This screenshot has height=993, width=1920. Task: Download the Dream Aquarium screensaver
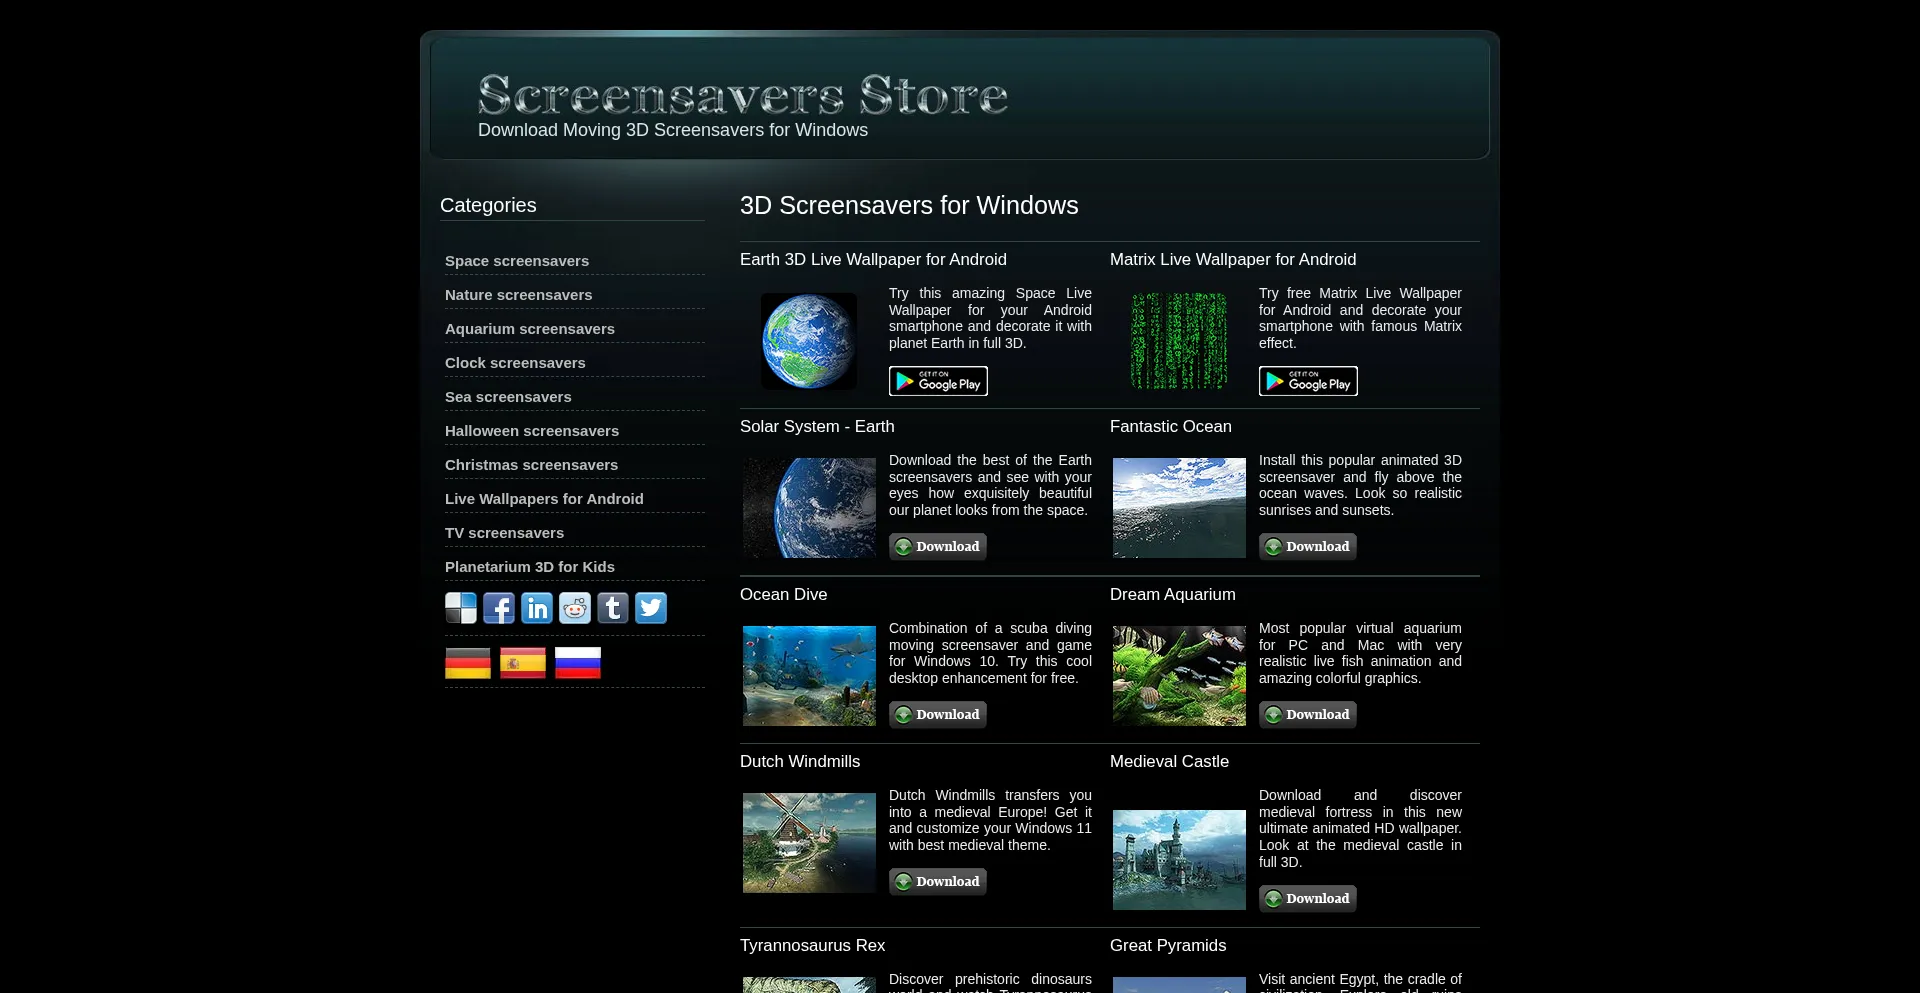(1308, 715)
